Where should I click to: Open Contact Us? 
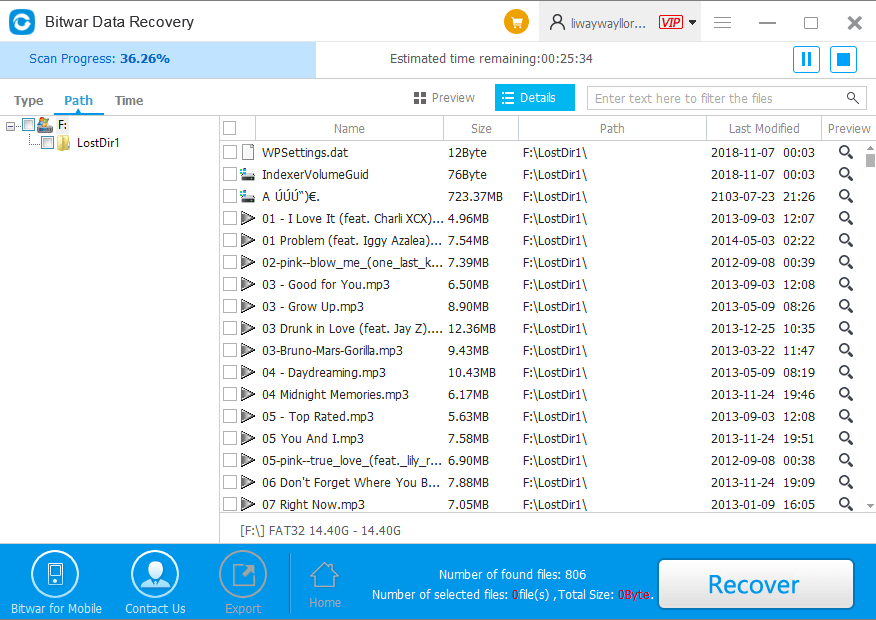[x=155, y=584]
